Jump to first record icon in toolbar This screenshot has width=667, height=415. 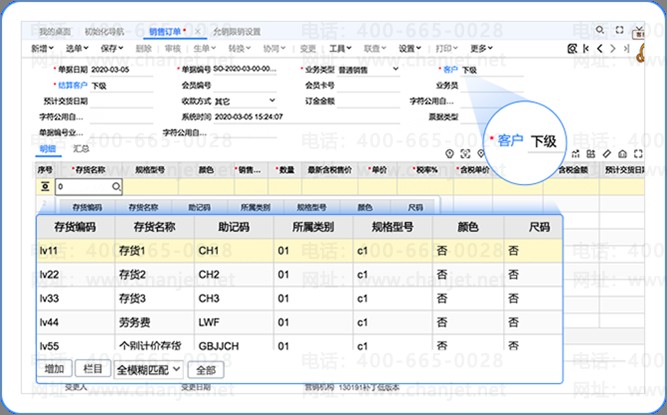586,48
